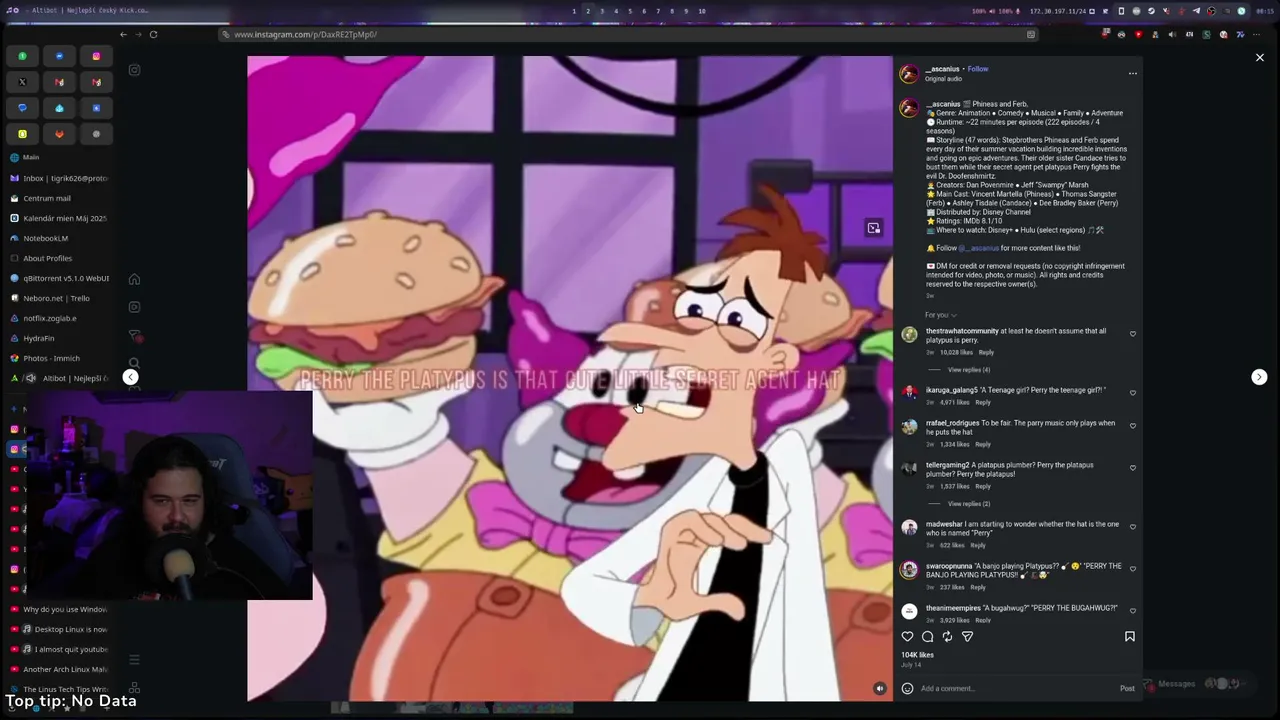The height and width of the screenshot is (720, 1280).
Task: Switch to Inbox tigrik626@proton tab
Action: [x=58, y=178]
